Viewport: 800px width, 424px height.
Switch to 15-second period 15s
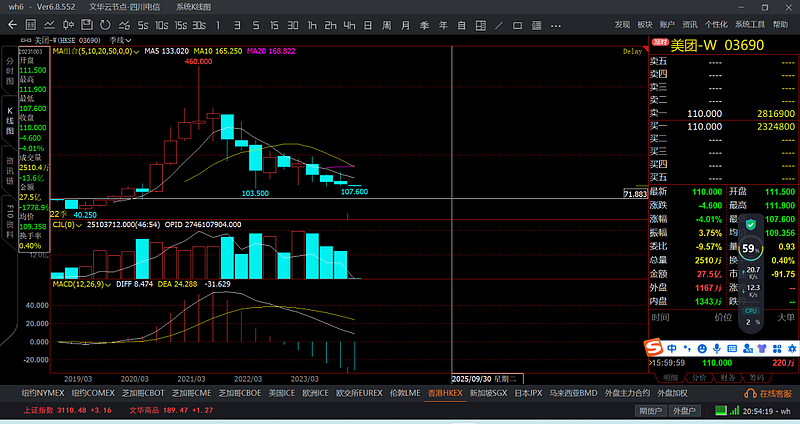pos(181,25)
